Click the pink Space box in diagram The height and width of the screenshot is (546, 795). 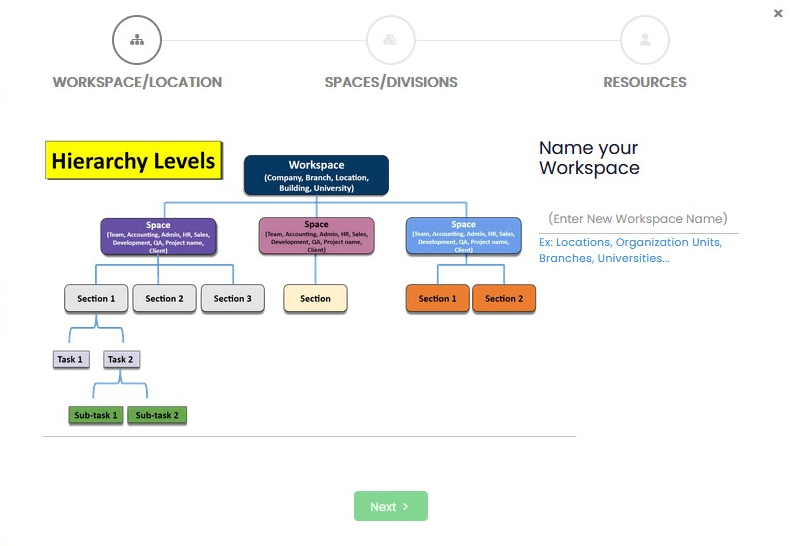(316, 236)
